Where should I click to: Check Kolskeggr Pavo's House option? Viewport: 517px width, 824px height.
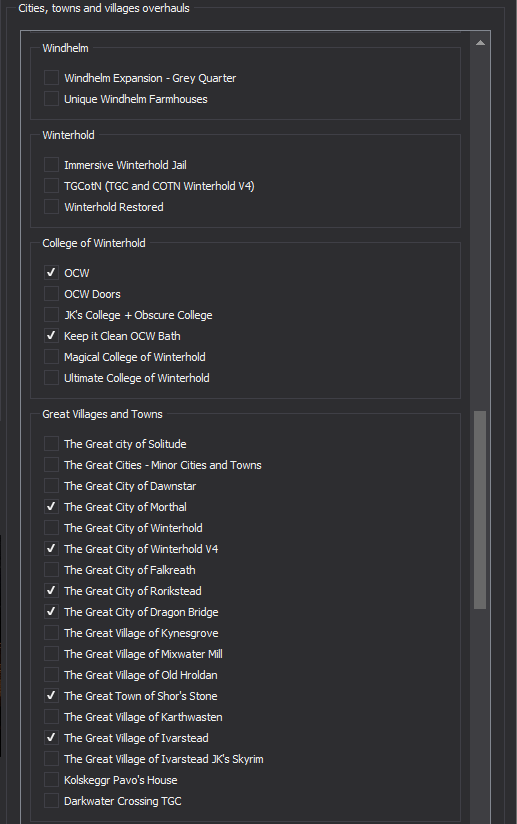[x=51, y=780]
